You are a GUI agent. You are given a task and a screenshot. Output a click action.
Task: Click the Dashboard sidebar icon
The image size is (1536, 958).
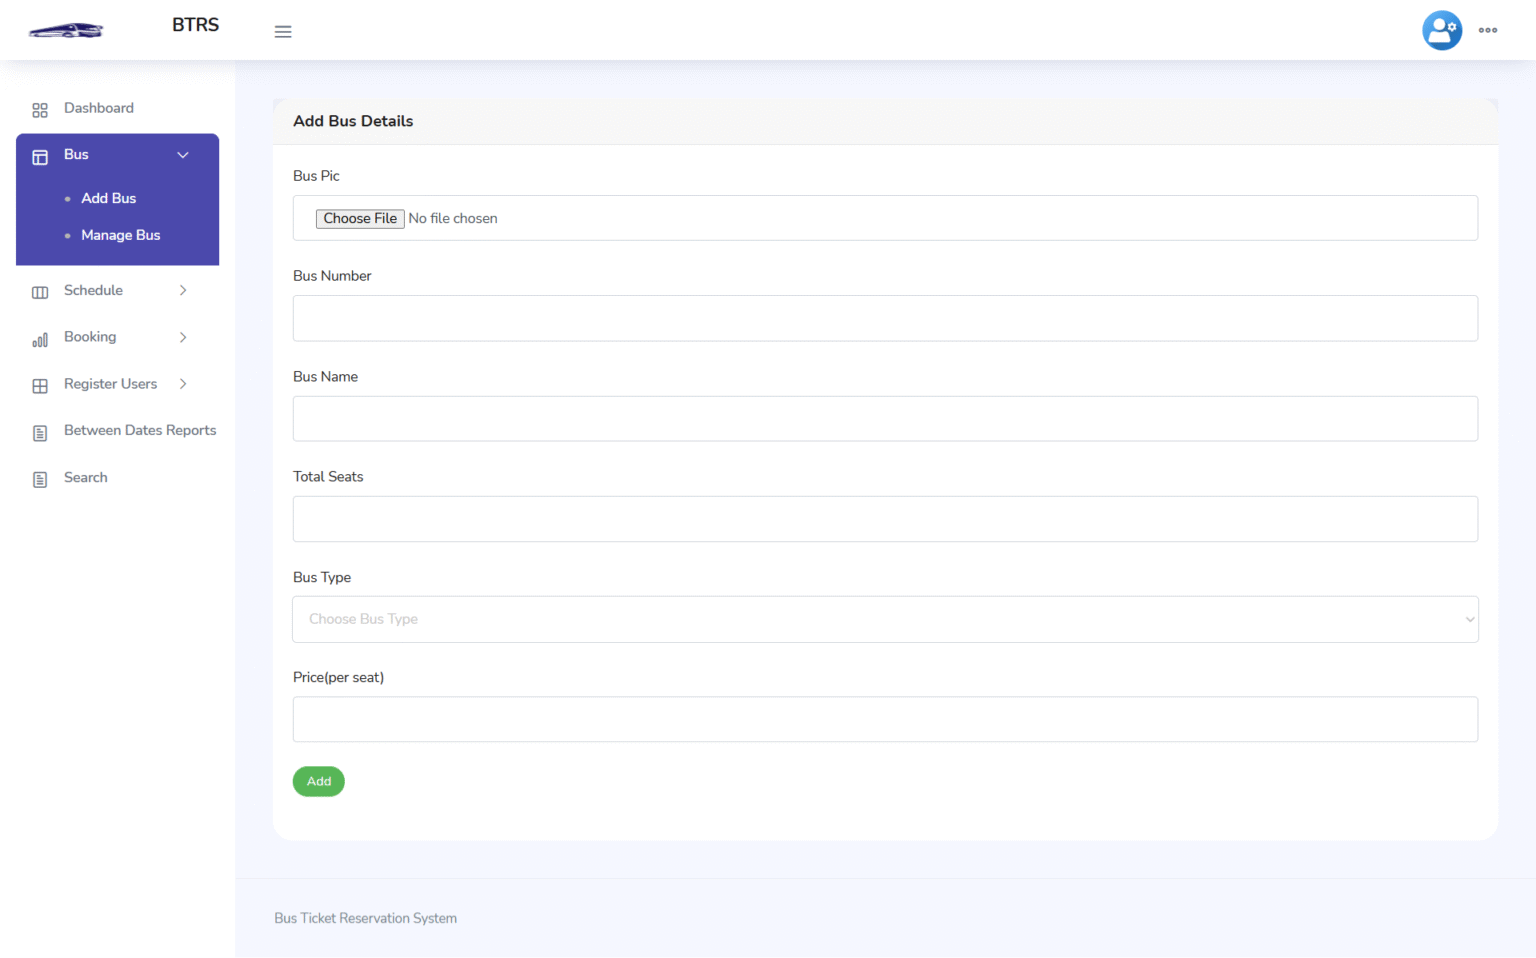point(40,109)
